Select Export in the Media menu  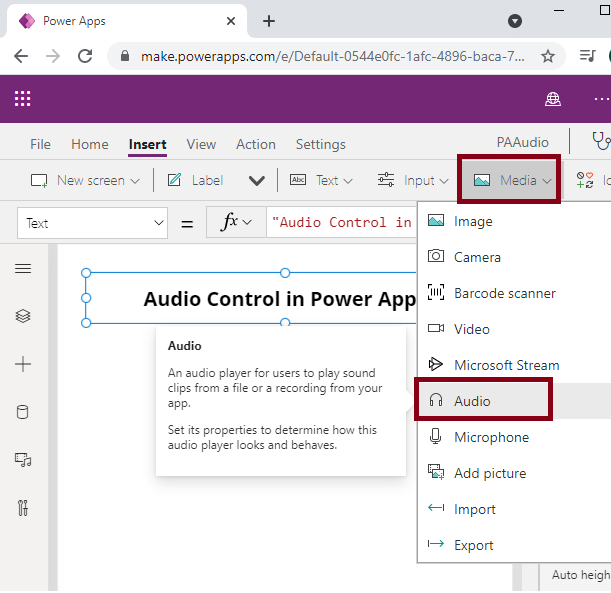click(x=514, y=545)
